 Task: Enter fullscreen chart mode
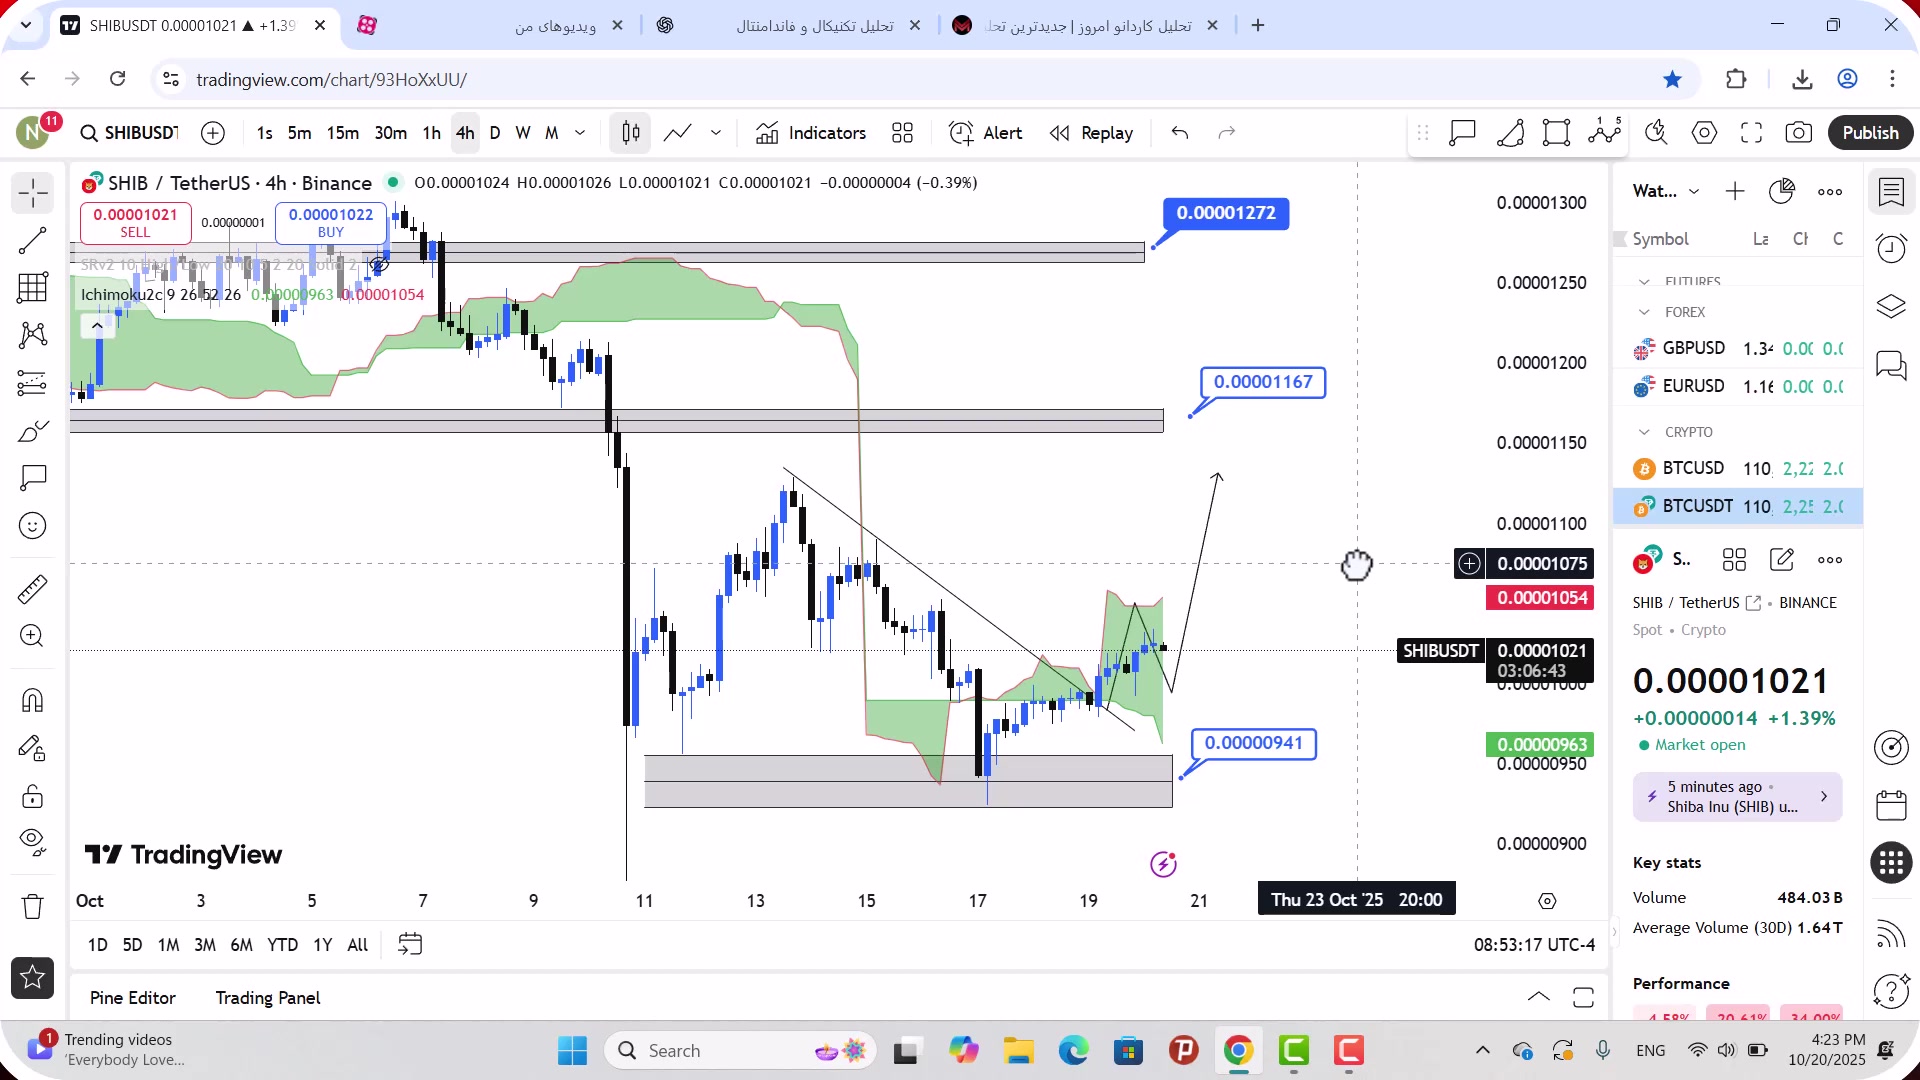(1751, 133)
